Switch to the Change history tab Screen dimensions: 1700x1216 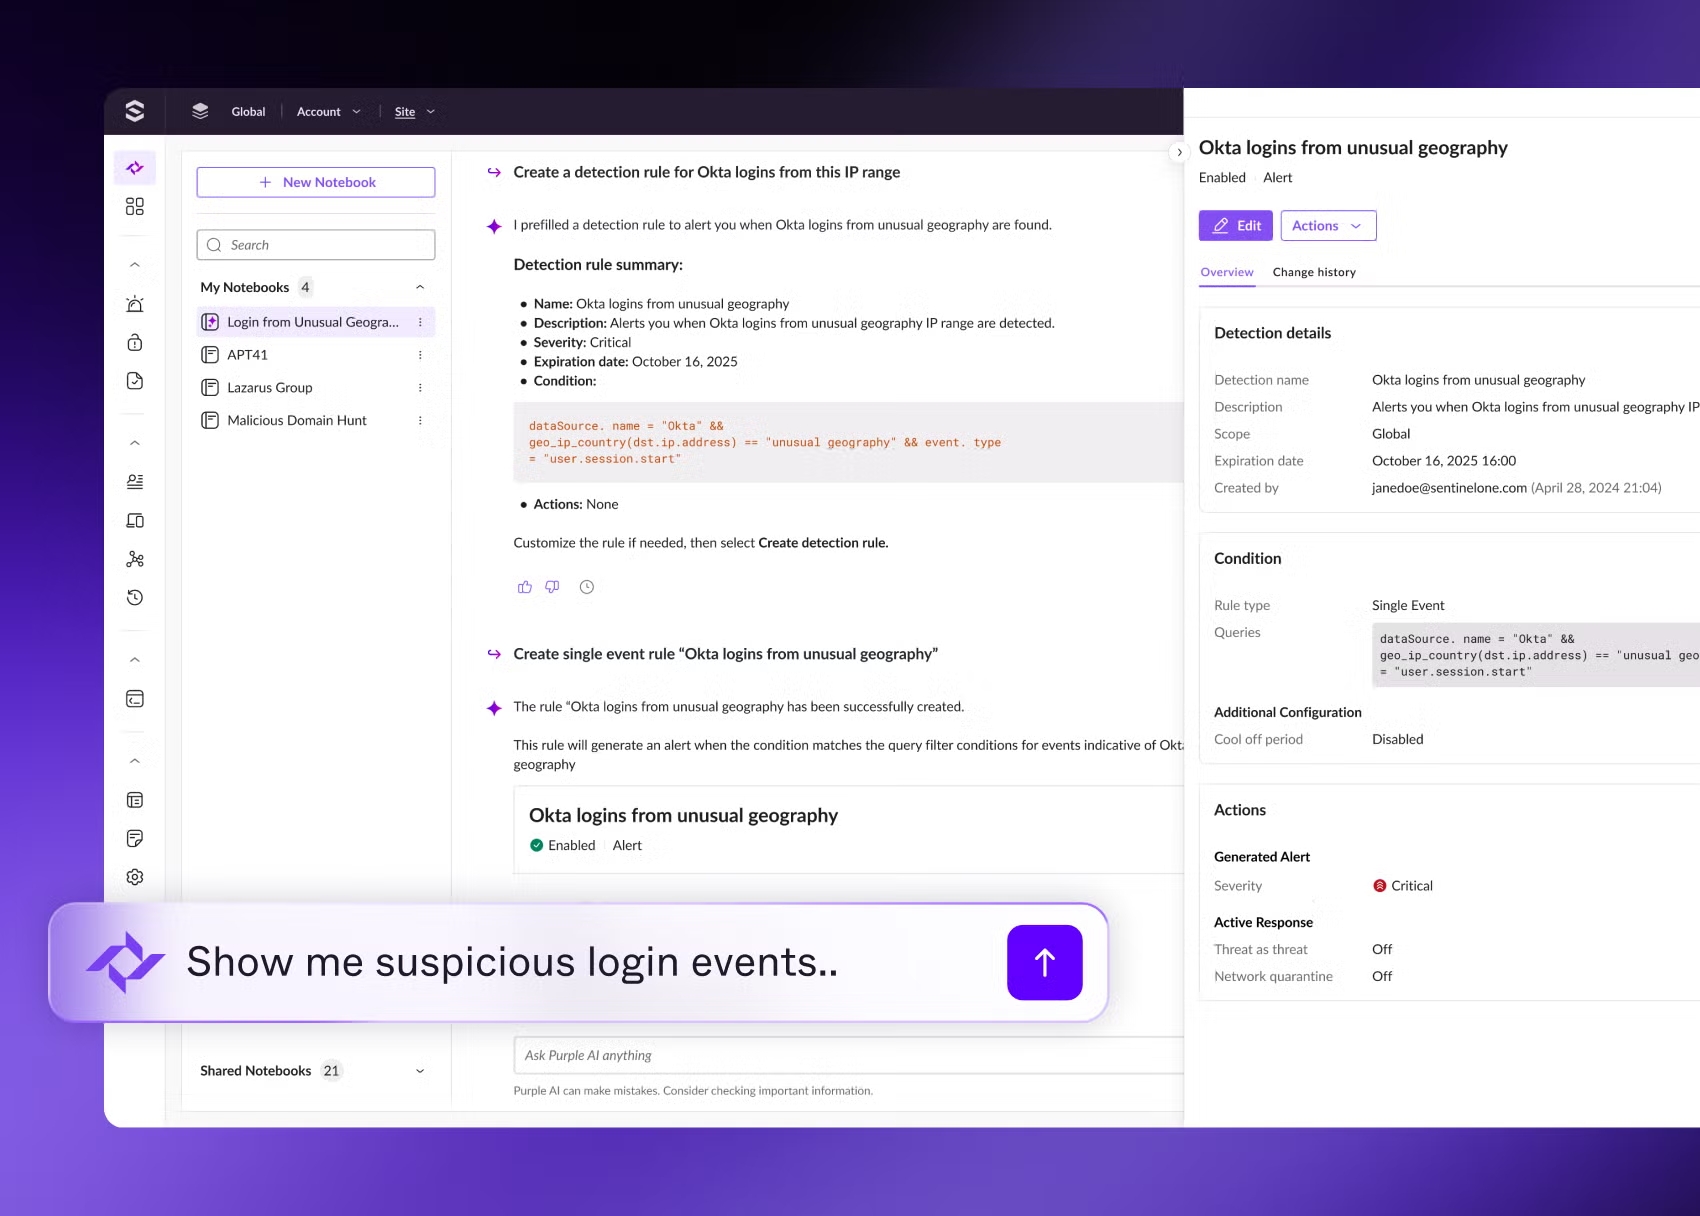pos(1314,272)
